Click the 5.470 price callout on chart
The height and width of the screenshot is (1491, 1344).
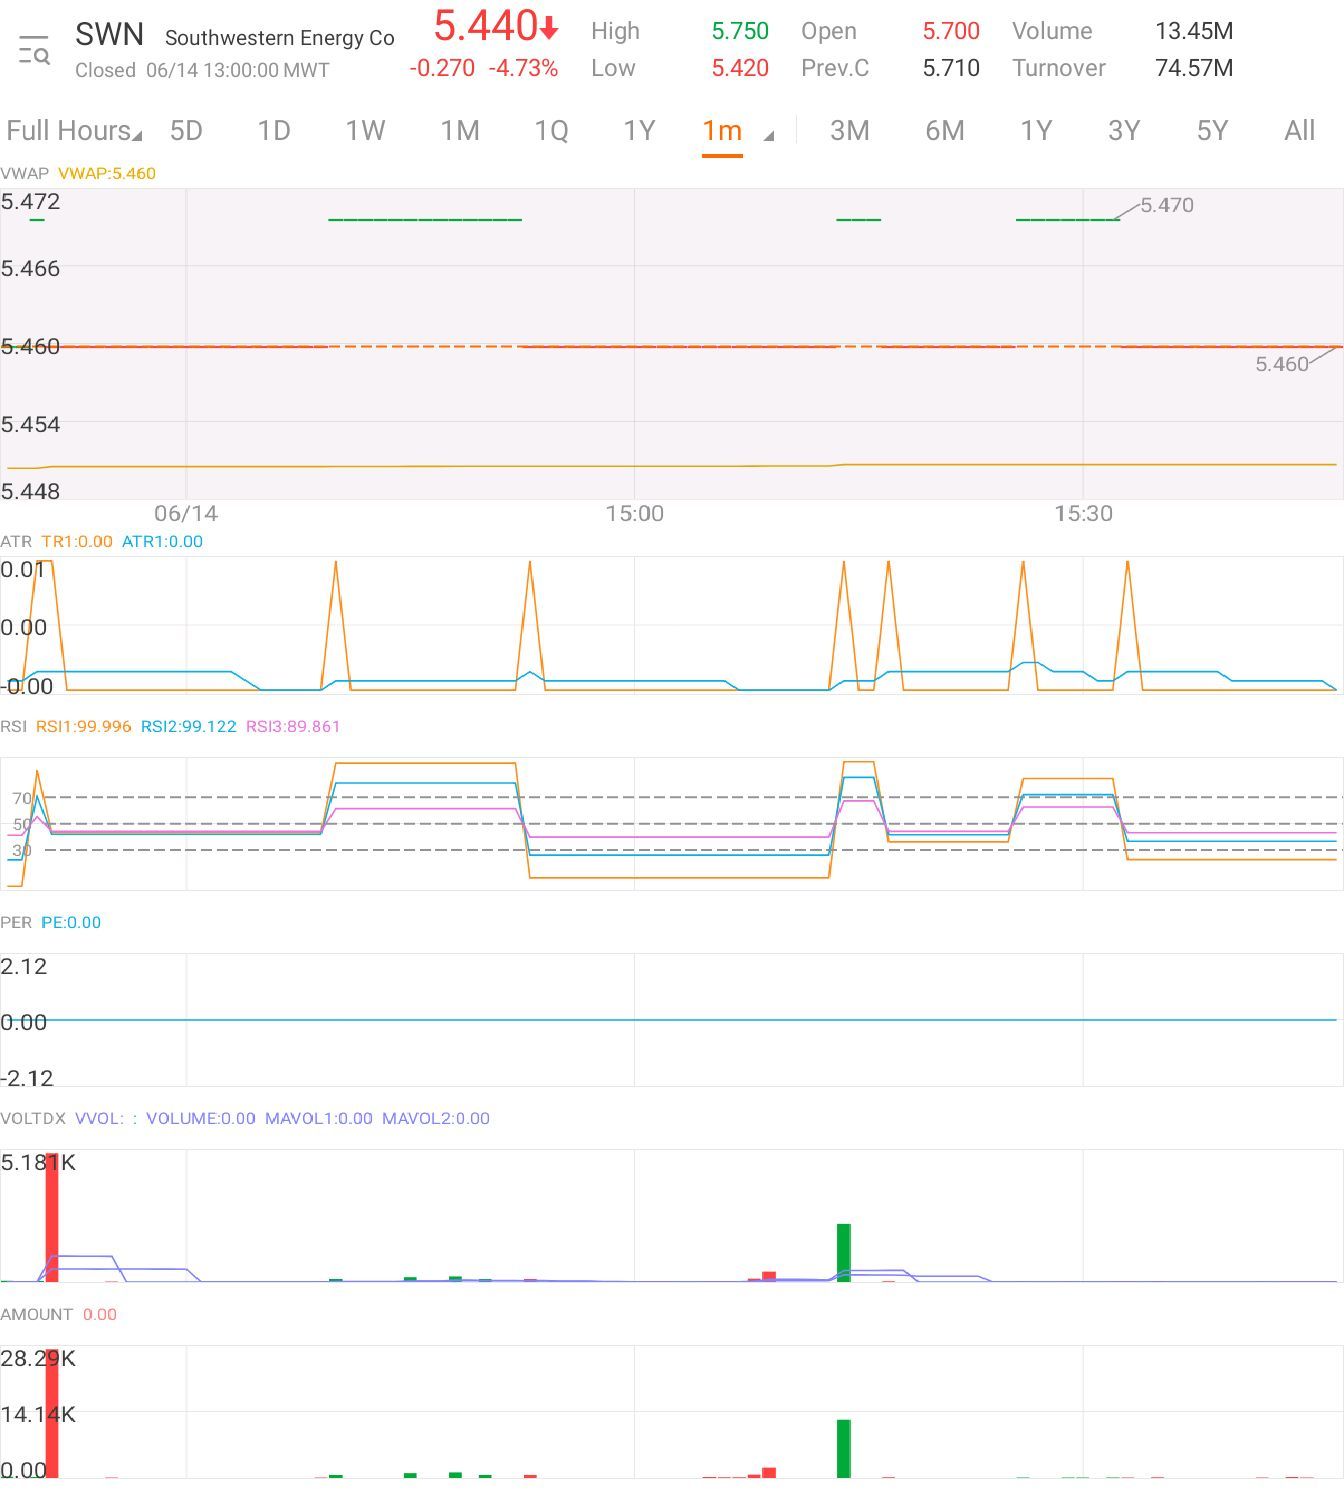1167,205
